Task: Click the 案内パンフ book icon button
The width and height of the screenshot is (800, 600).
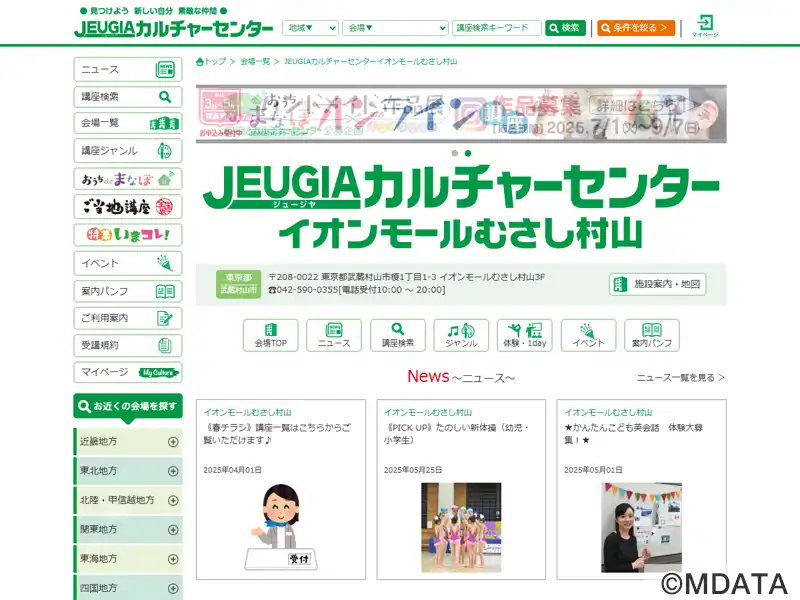Action: click(652, 335)
